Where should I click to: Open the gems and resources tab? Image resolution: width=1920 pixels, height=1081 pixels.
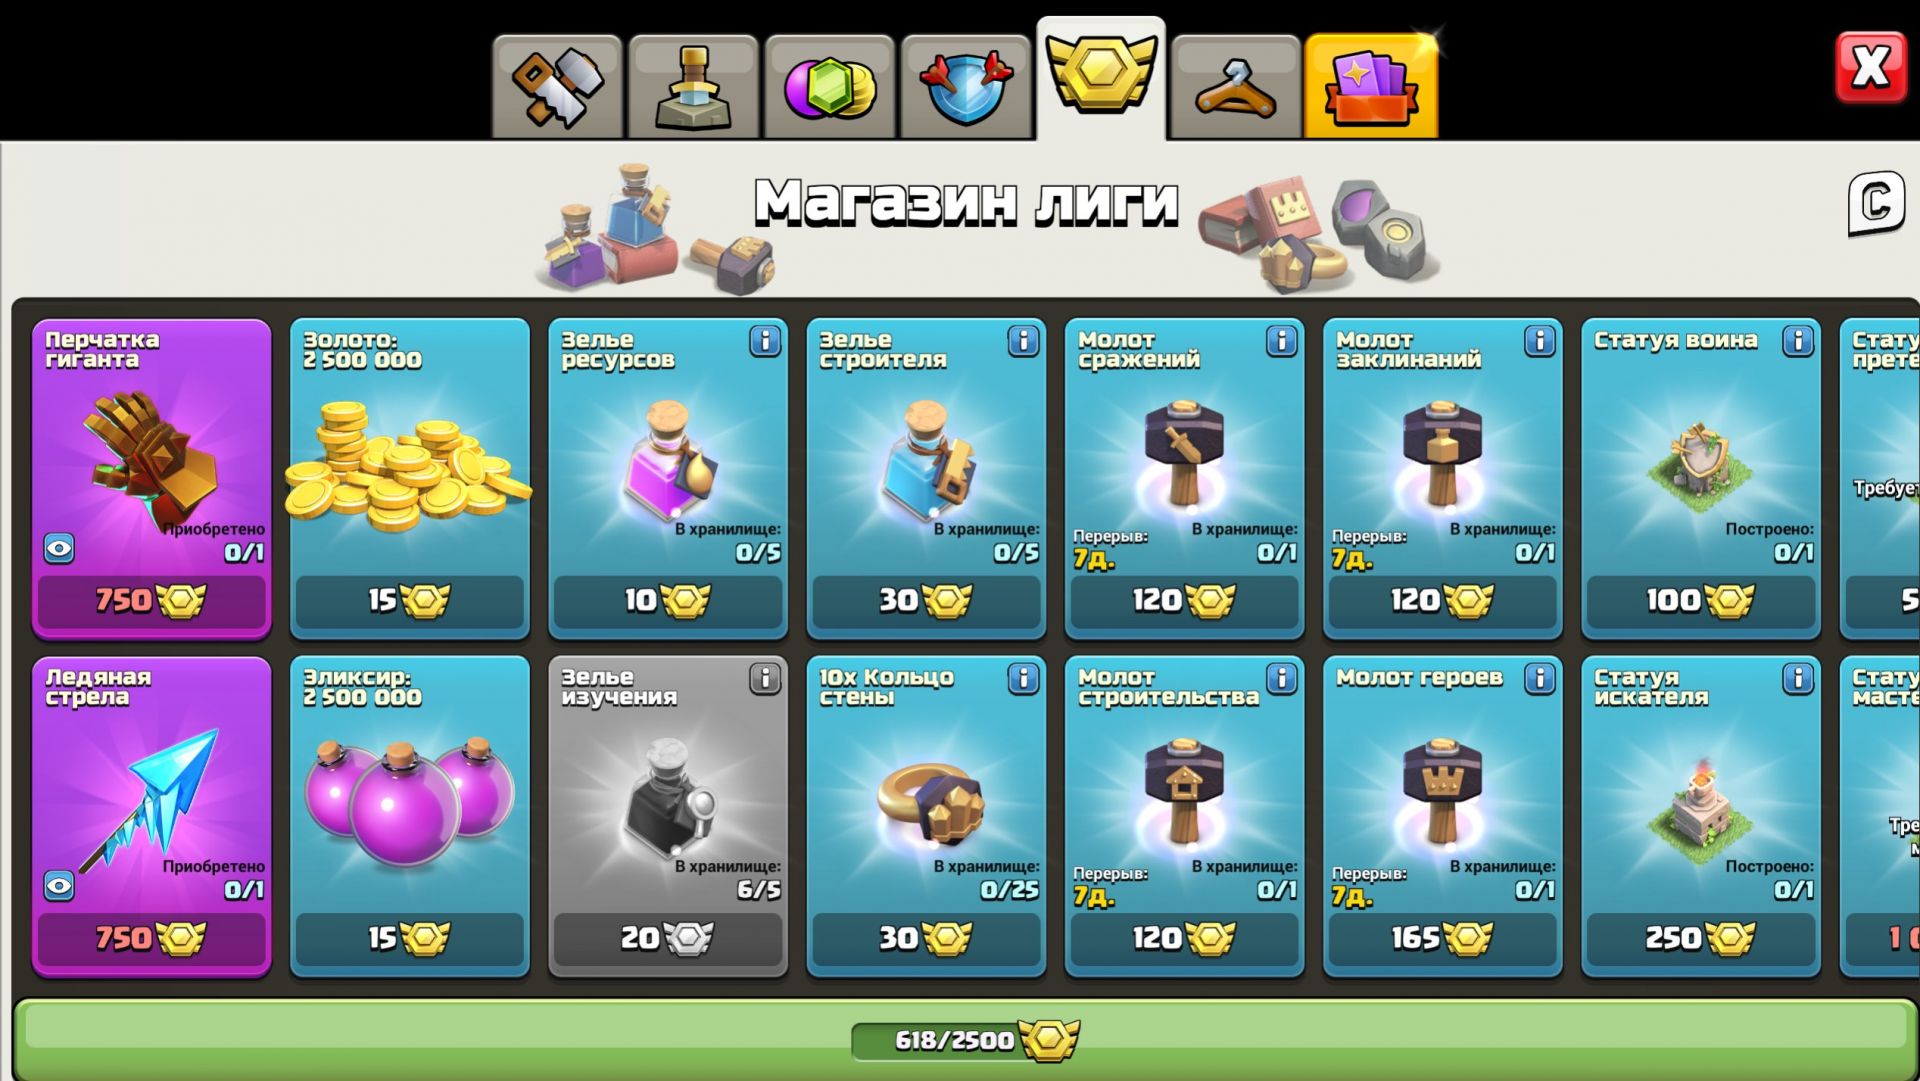(x=829, y=87)
